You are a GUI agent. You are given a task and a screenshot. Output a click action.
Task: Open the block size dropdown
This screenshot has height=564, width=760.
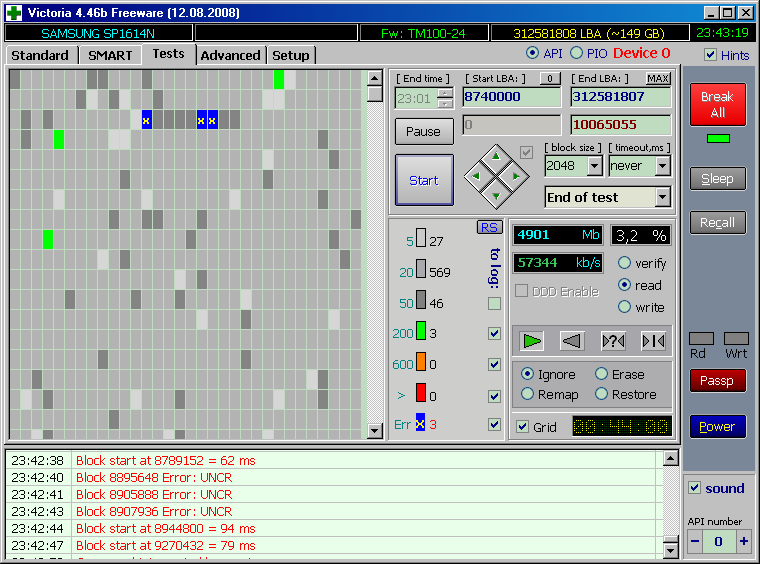(x=595, y=166)
